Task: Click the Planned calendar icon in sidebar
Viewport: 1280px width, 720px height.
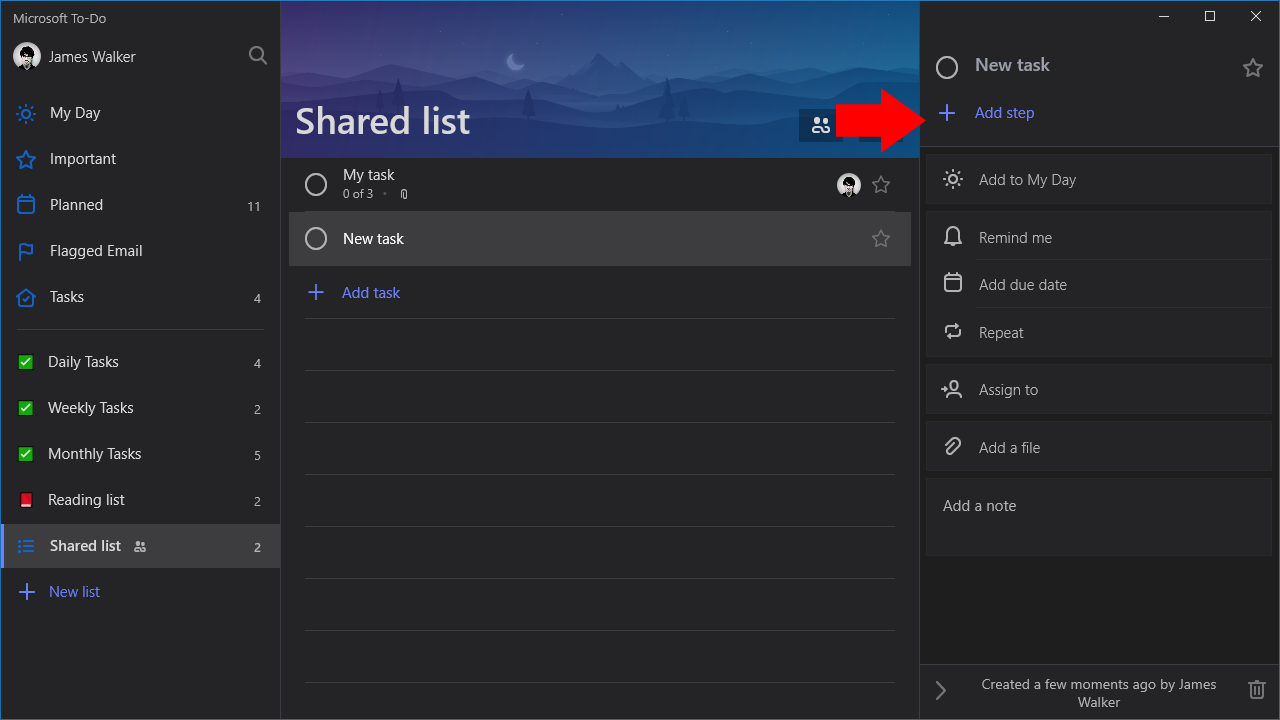Action: point(26,205)
